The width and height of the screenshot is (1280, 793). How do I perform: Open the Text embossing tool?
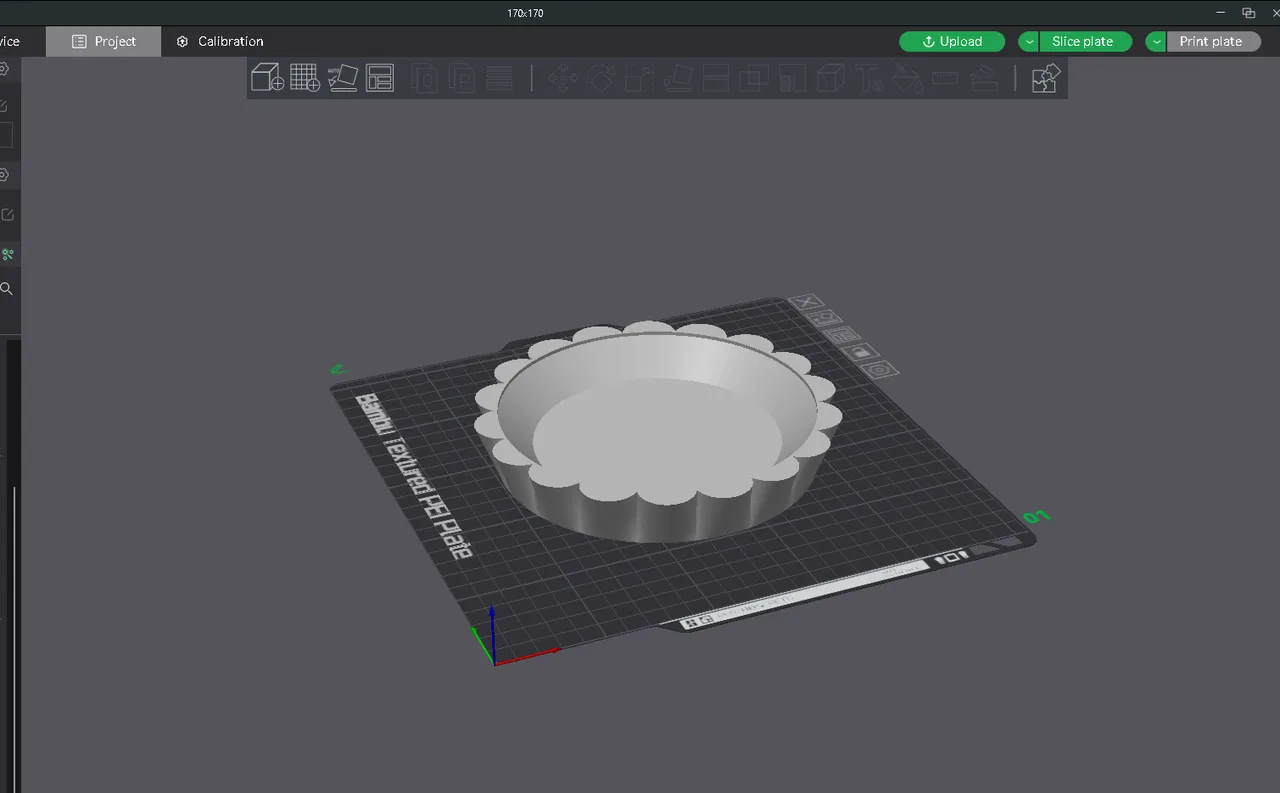pos(869,78)
